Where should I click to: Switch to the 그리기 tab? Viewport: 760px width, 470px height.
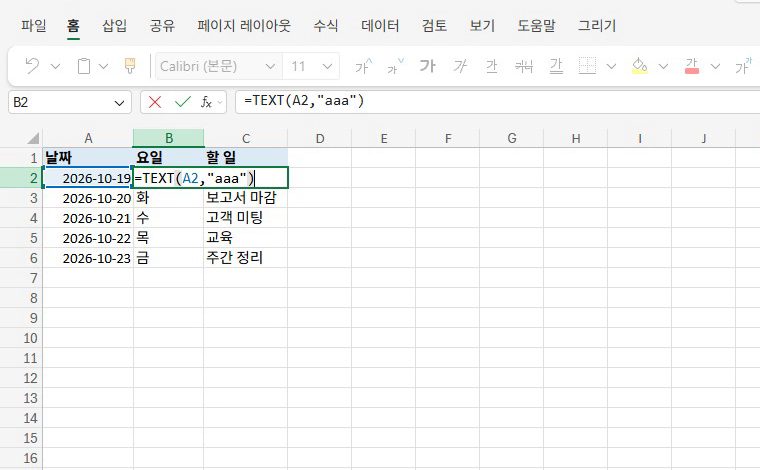tap(597, 26)
